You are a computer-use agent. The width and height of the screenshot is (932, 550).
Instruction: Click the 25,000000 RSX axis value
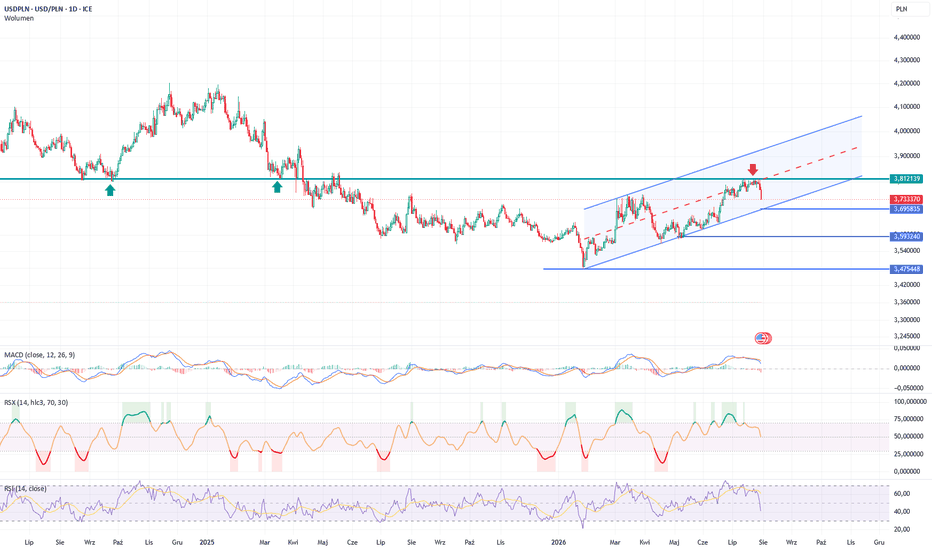tap(908, 454)
